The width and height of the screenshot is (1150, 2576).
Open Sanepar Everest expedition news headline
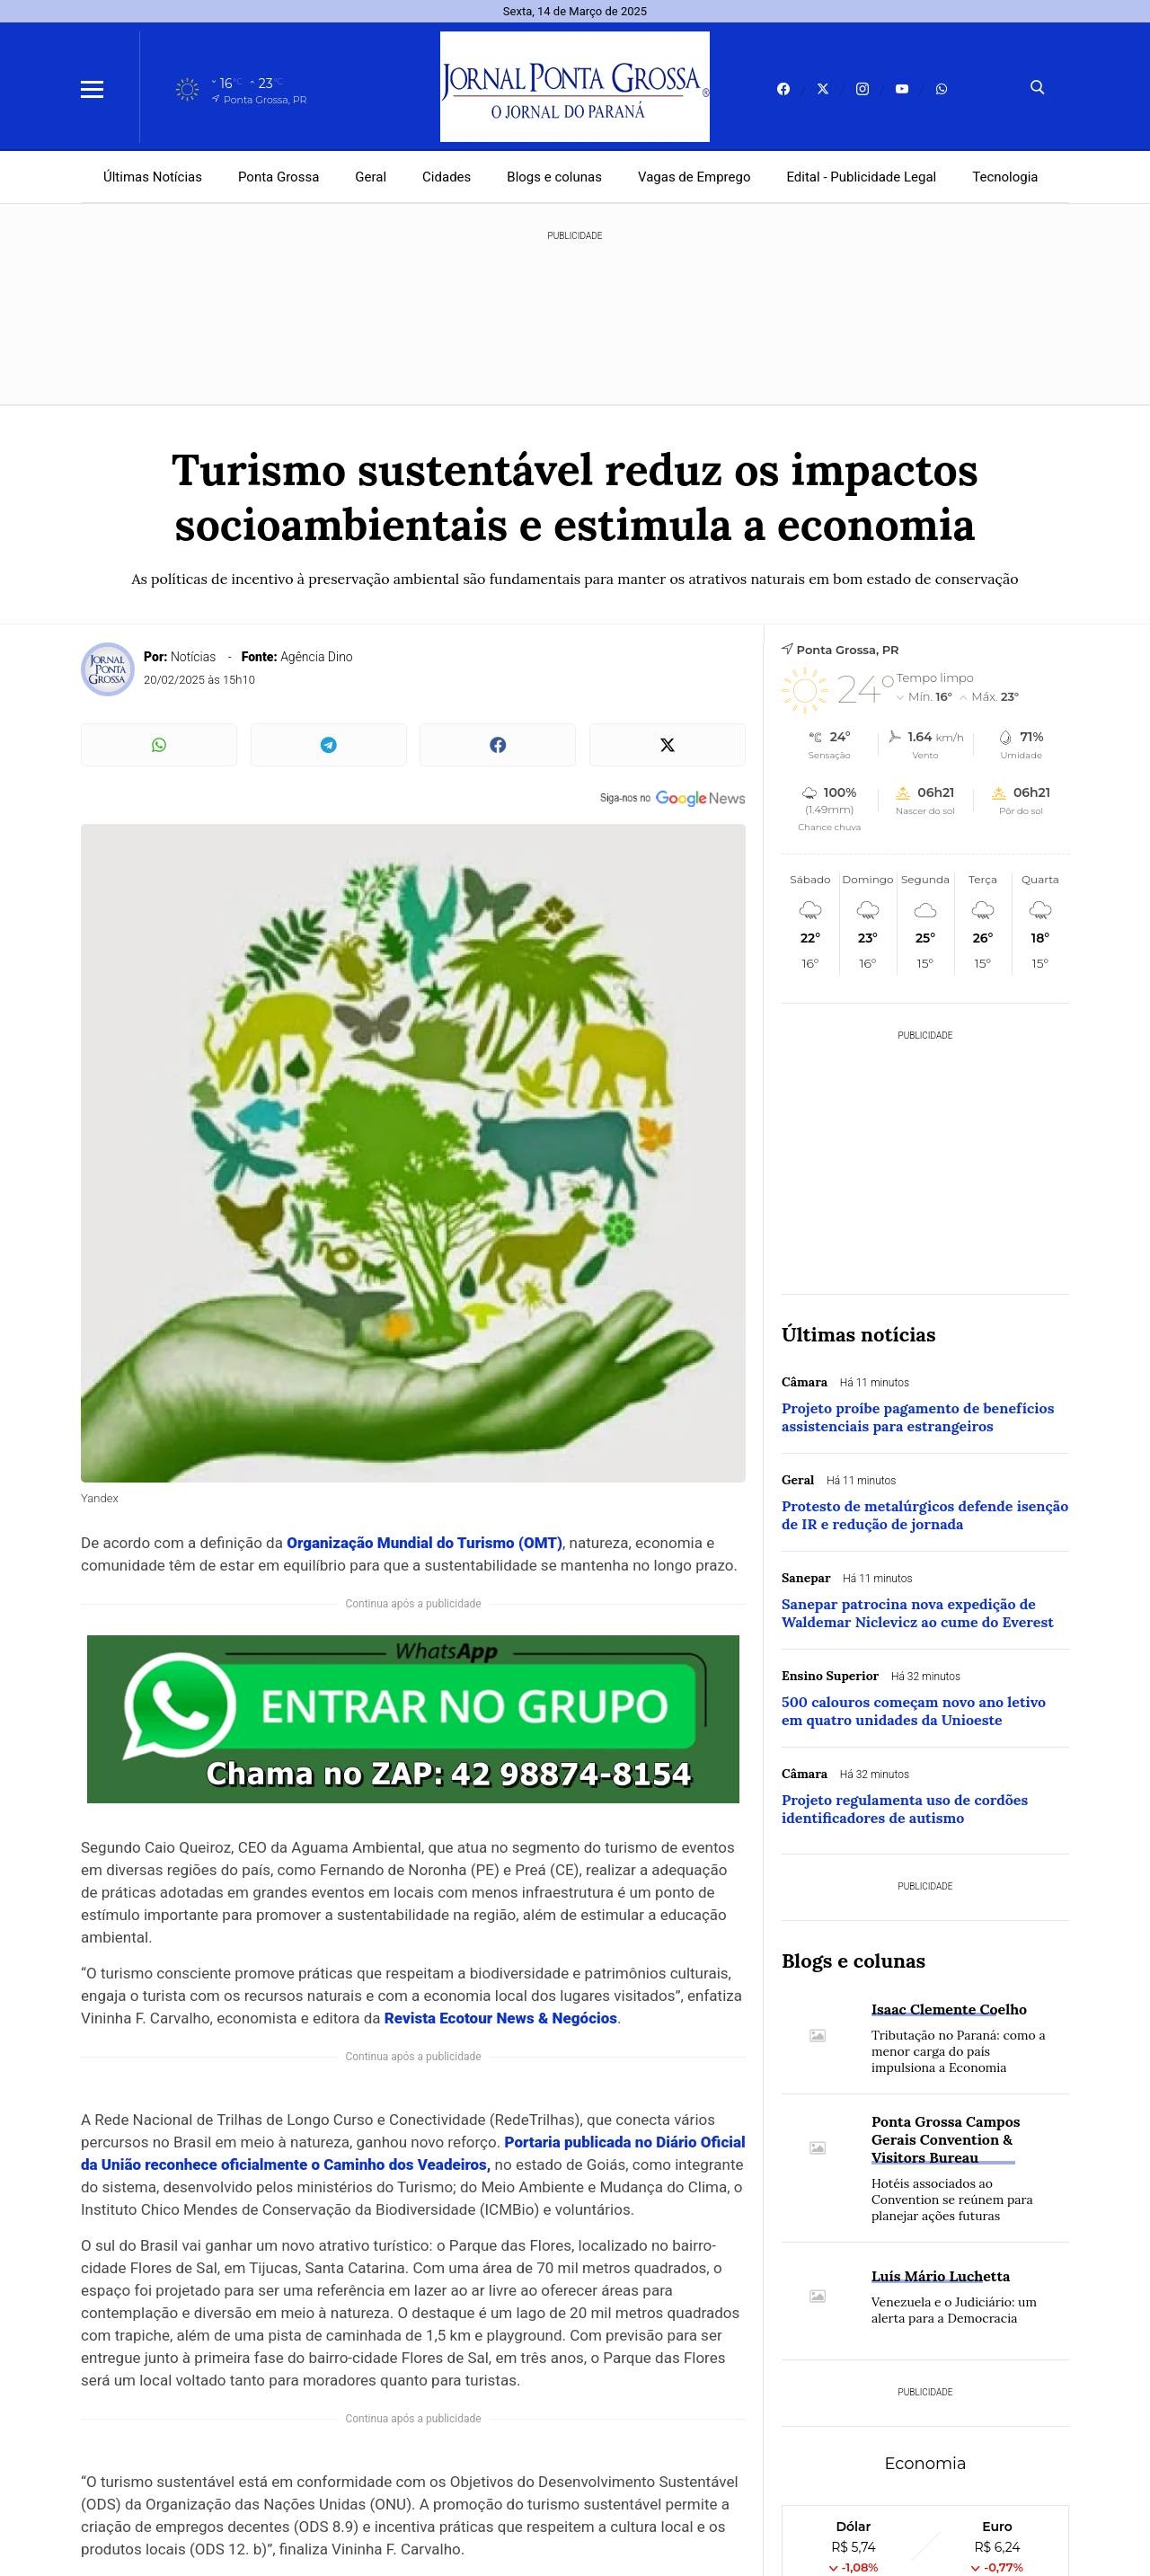pos(917,1613)
